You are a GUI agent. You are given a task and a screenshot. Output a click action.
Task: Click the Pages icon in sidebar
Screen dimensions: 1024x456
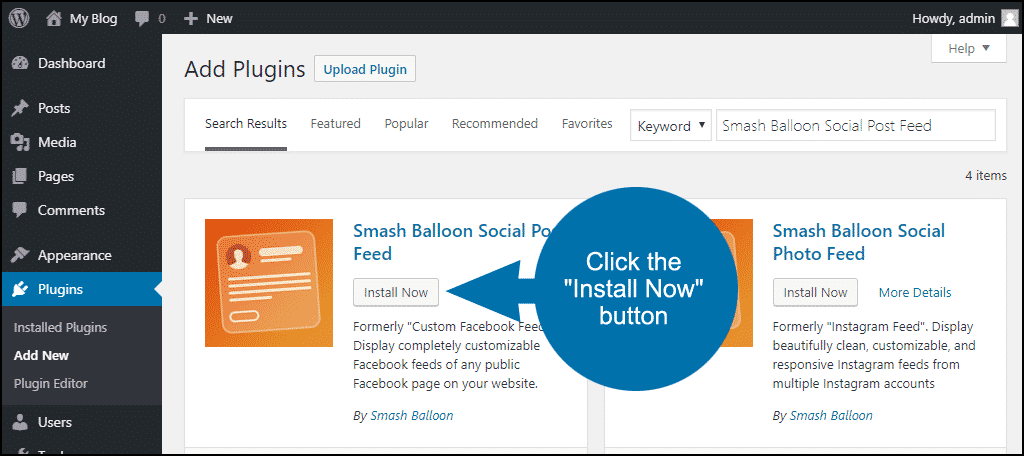(20, 176)
